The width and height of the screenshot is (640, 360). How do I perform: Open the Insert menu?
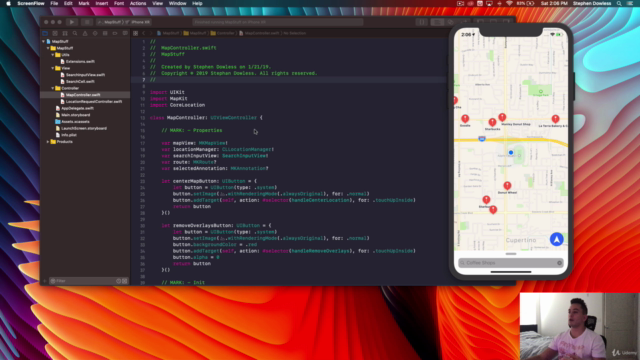[102, 3]
